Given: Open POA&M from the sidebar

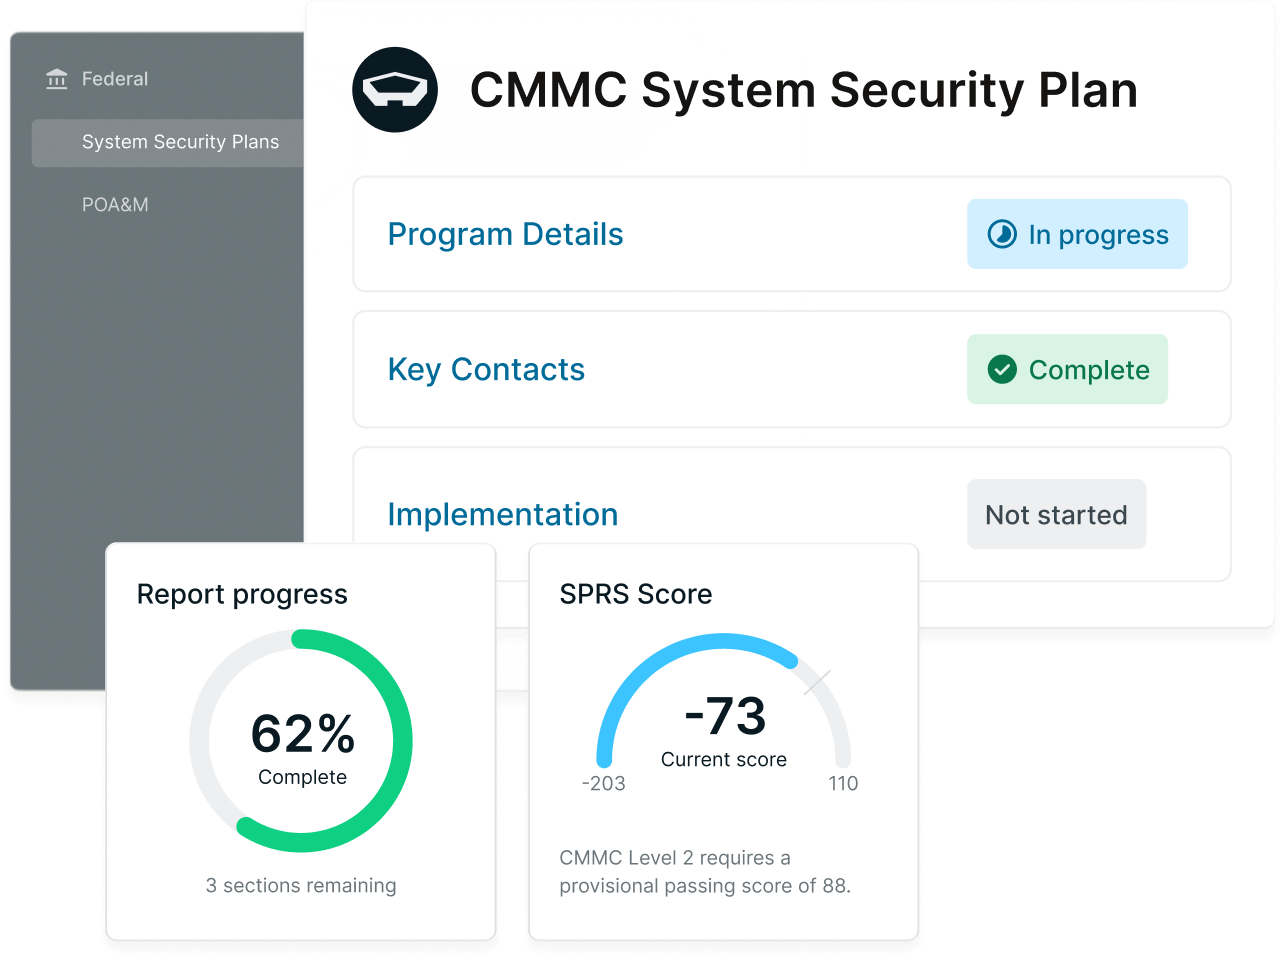Looking at the screenshot, I should (x=114, y=204).
